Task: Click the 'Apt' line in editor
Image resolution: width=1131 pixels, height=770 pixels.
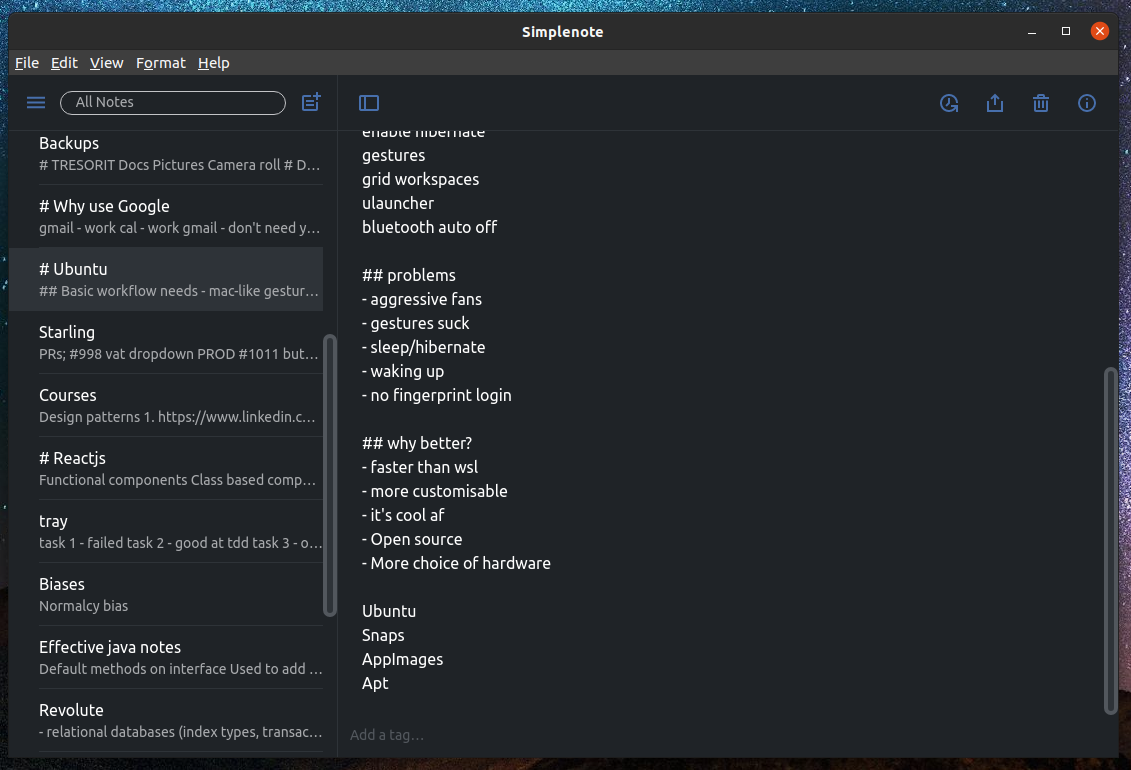Action: tap(375, 683)
